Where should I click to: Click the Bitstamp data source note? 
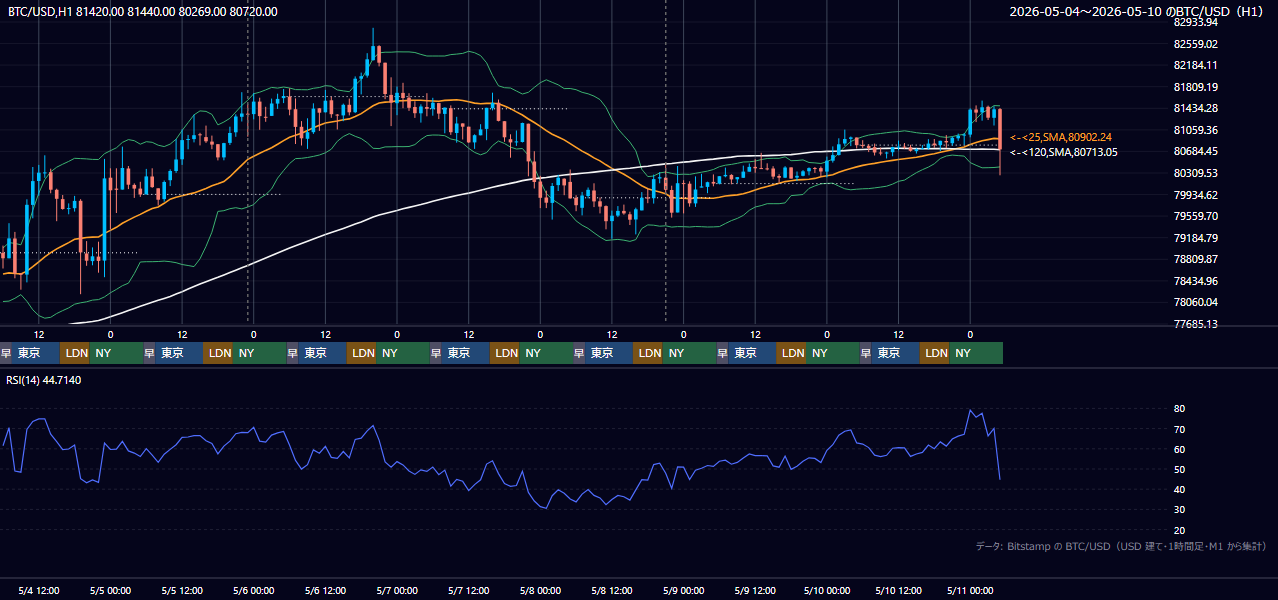[1121, 546]
